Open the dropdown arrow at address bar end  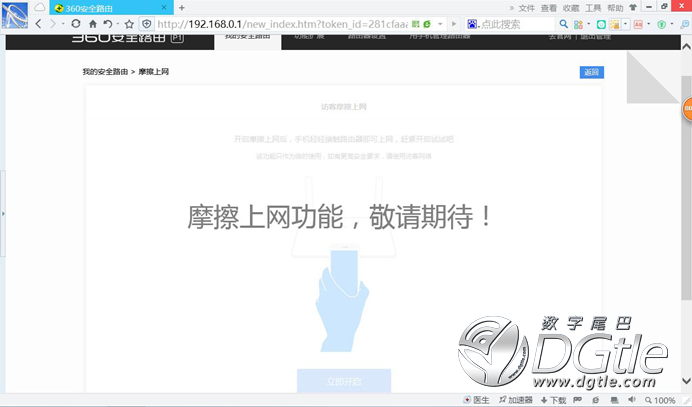tap(440, 24)
